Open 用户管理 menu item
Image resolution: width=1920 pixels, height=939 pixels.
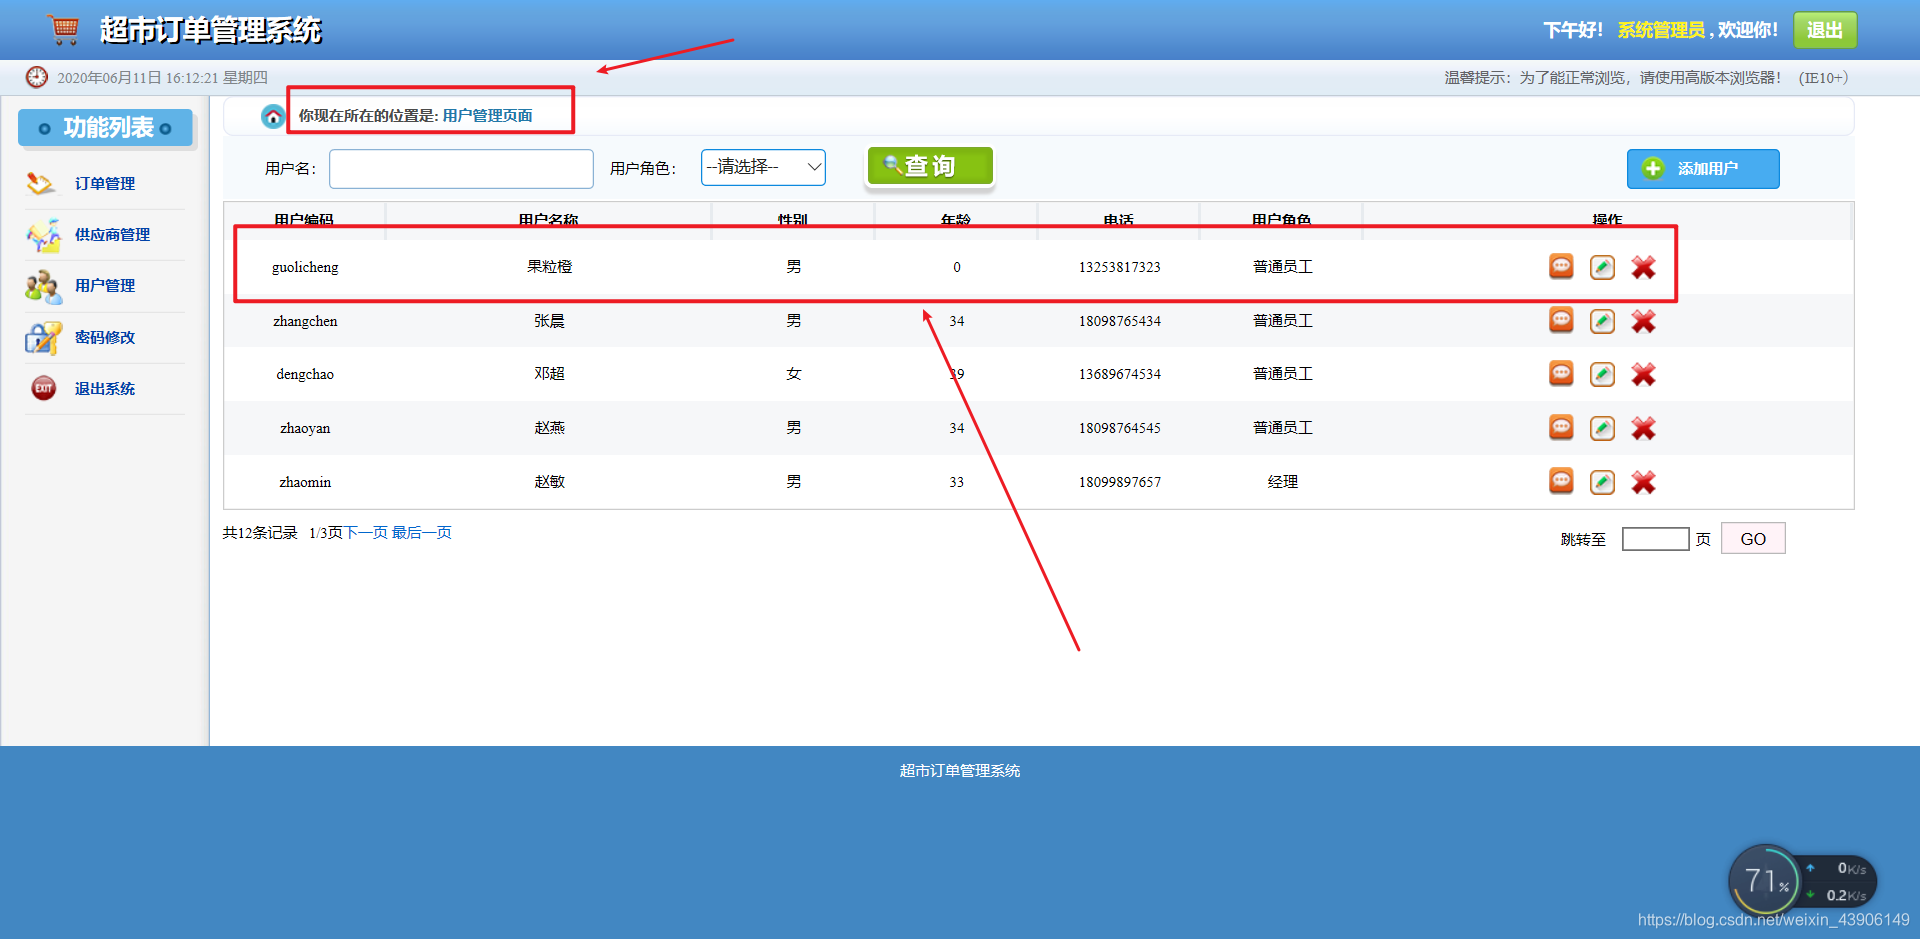click(105, 286)
